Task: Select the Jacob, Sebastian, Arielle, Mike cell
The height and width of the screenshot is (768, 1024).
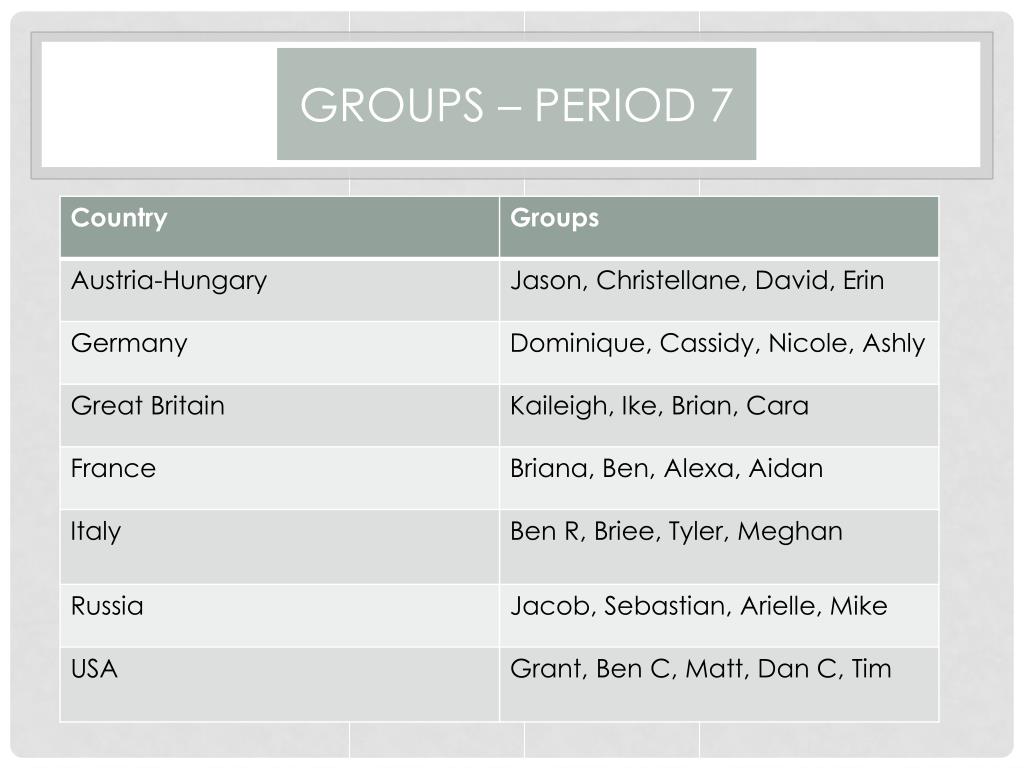Action: point(719,615)
